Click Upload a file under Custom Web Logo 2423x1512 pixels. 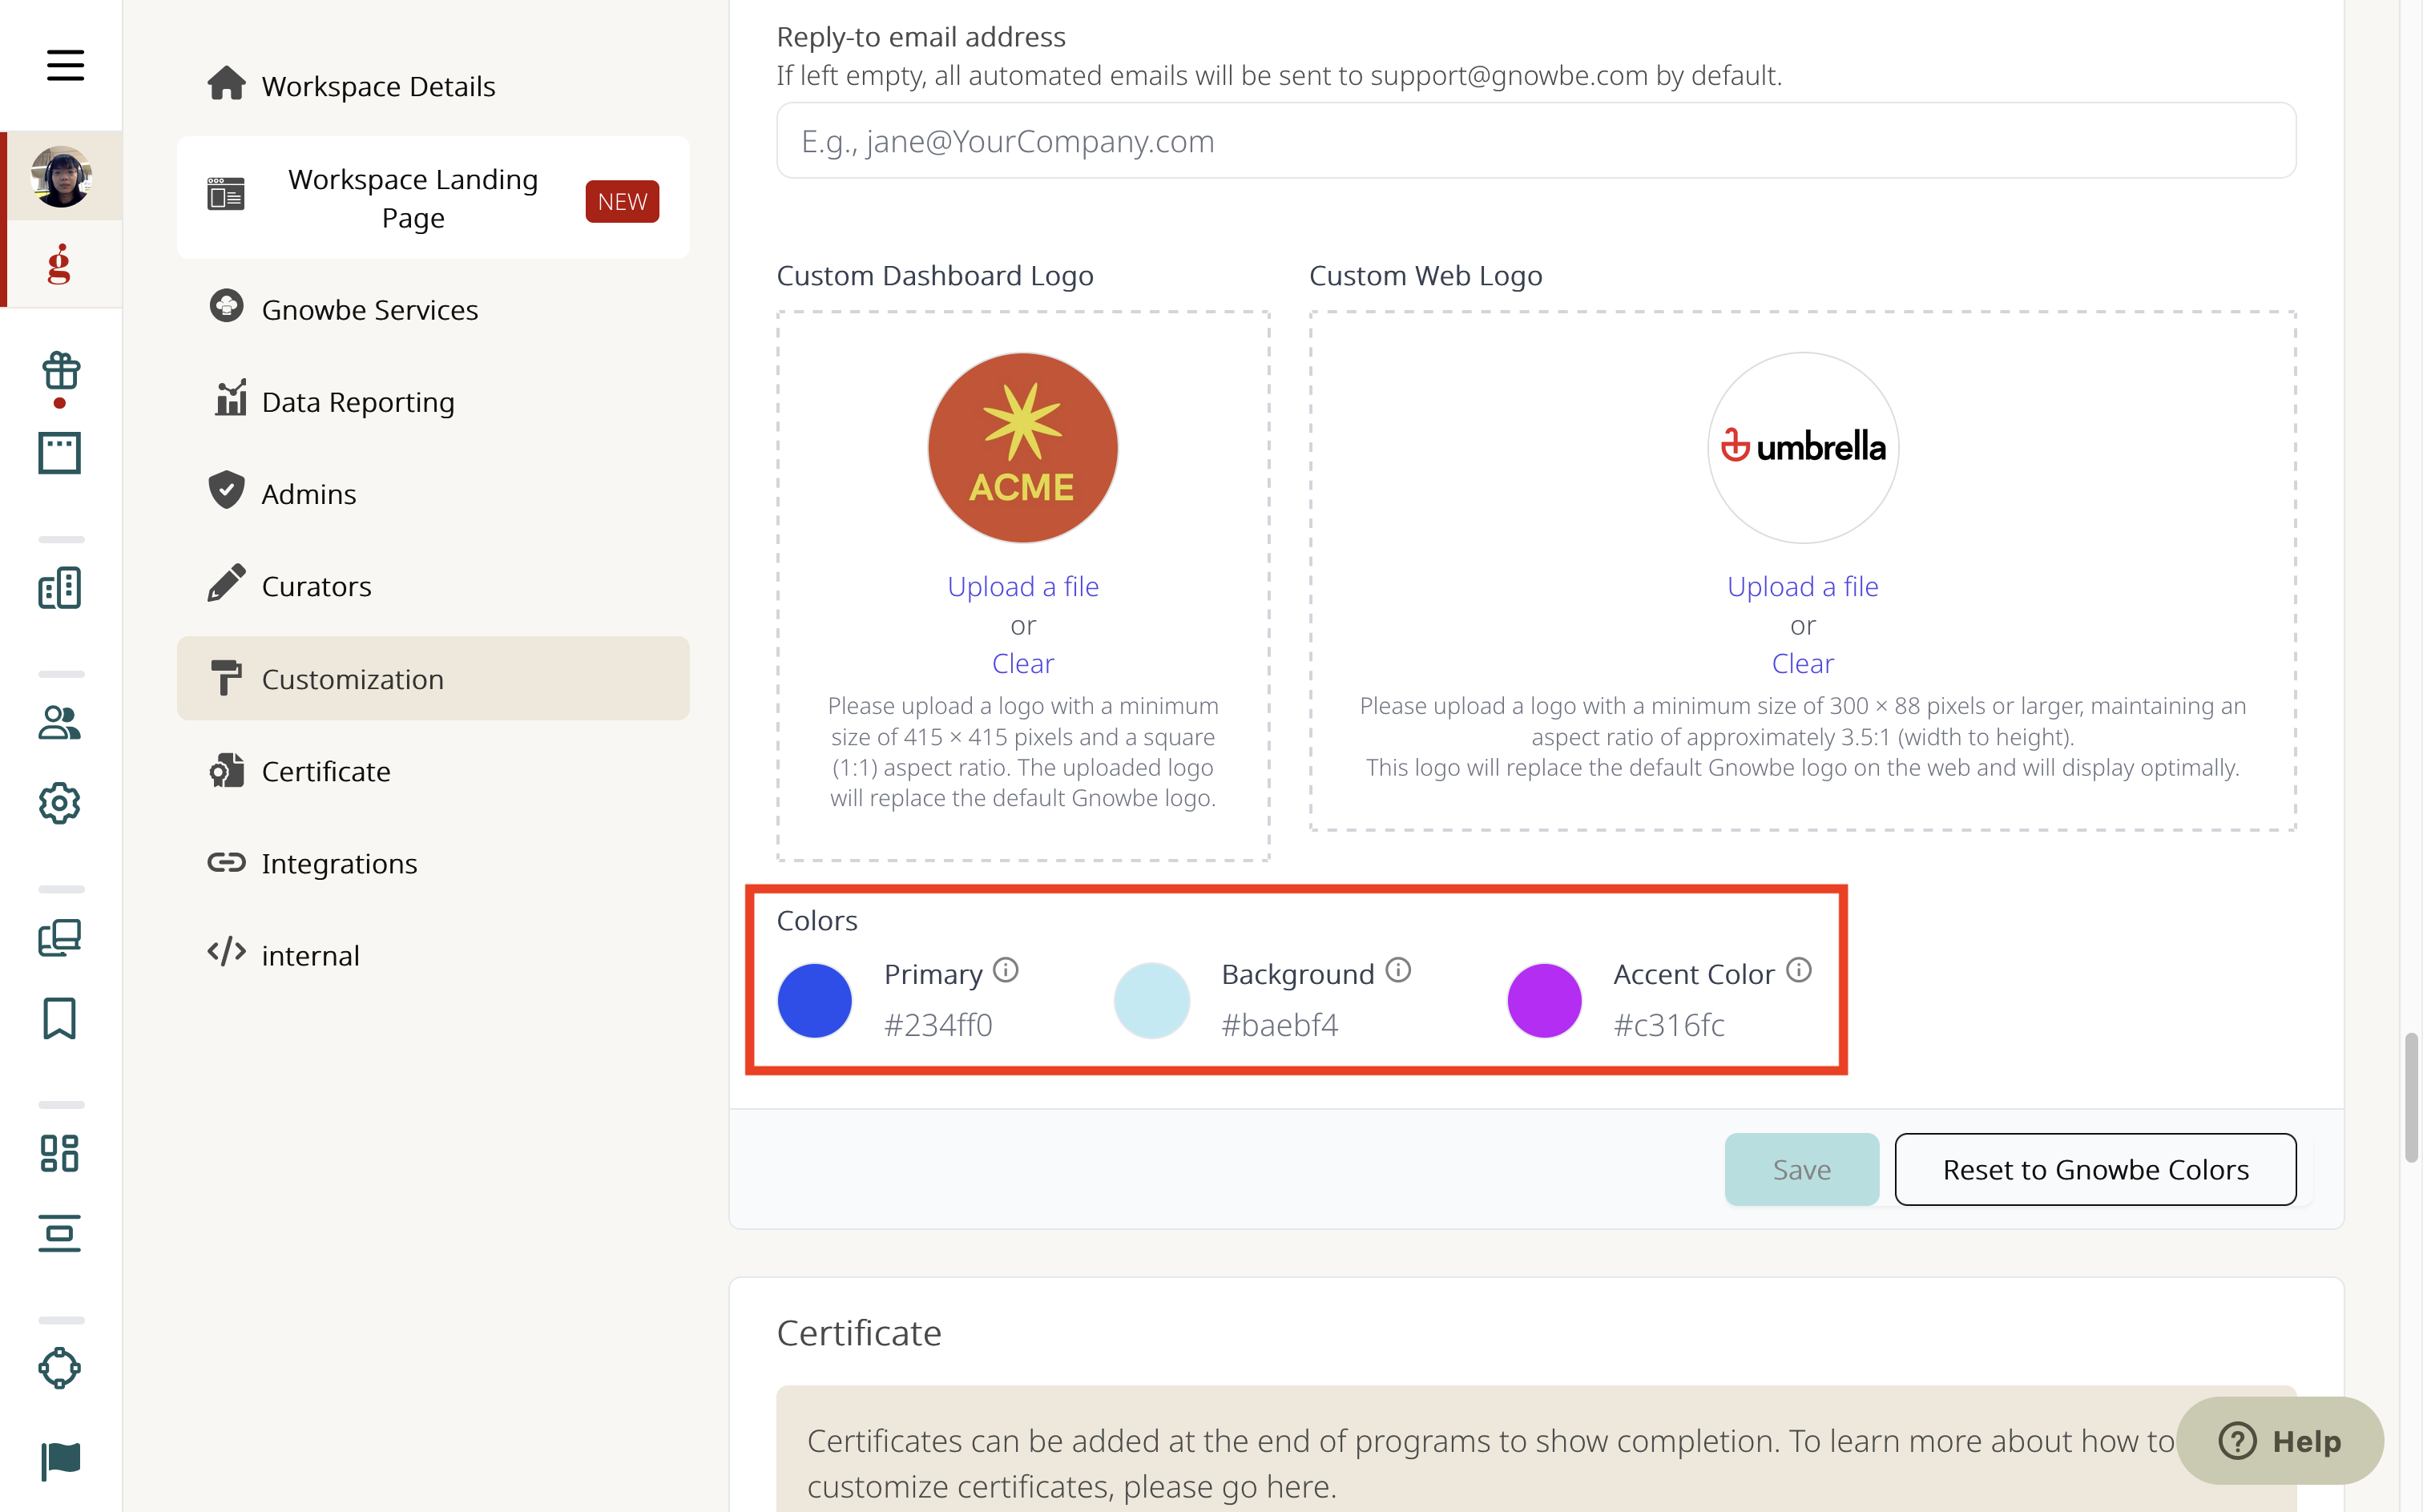click(1802, 586)
